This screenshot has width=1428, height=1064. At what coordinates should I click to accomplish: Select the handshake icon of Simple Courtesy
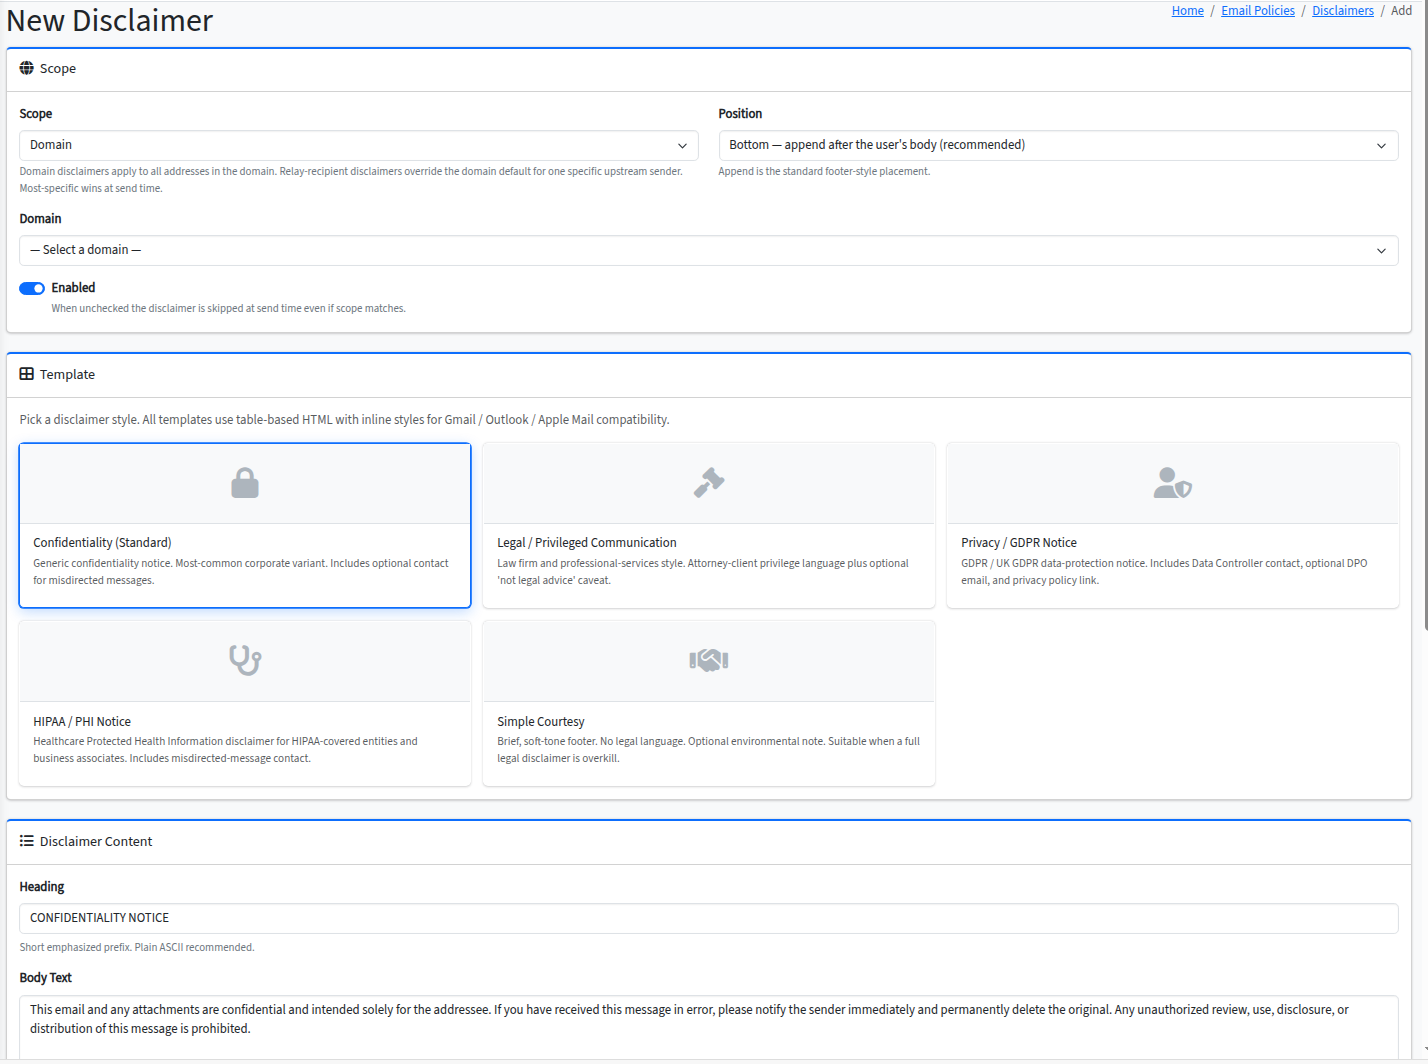click(x=709, y=660)
